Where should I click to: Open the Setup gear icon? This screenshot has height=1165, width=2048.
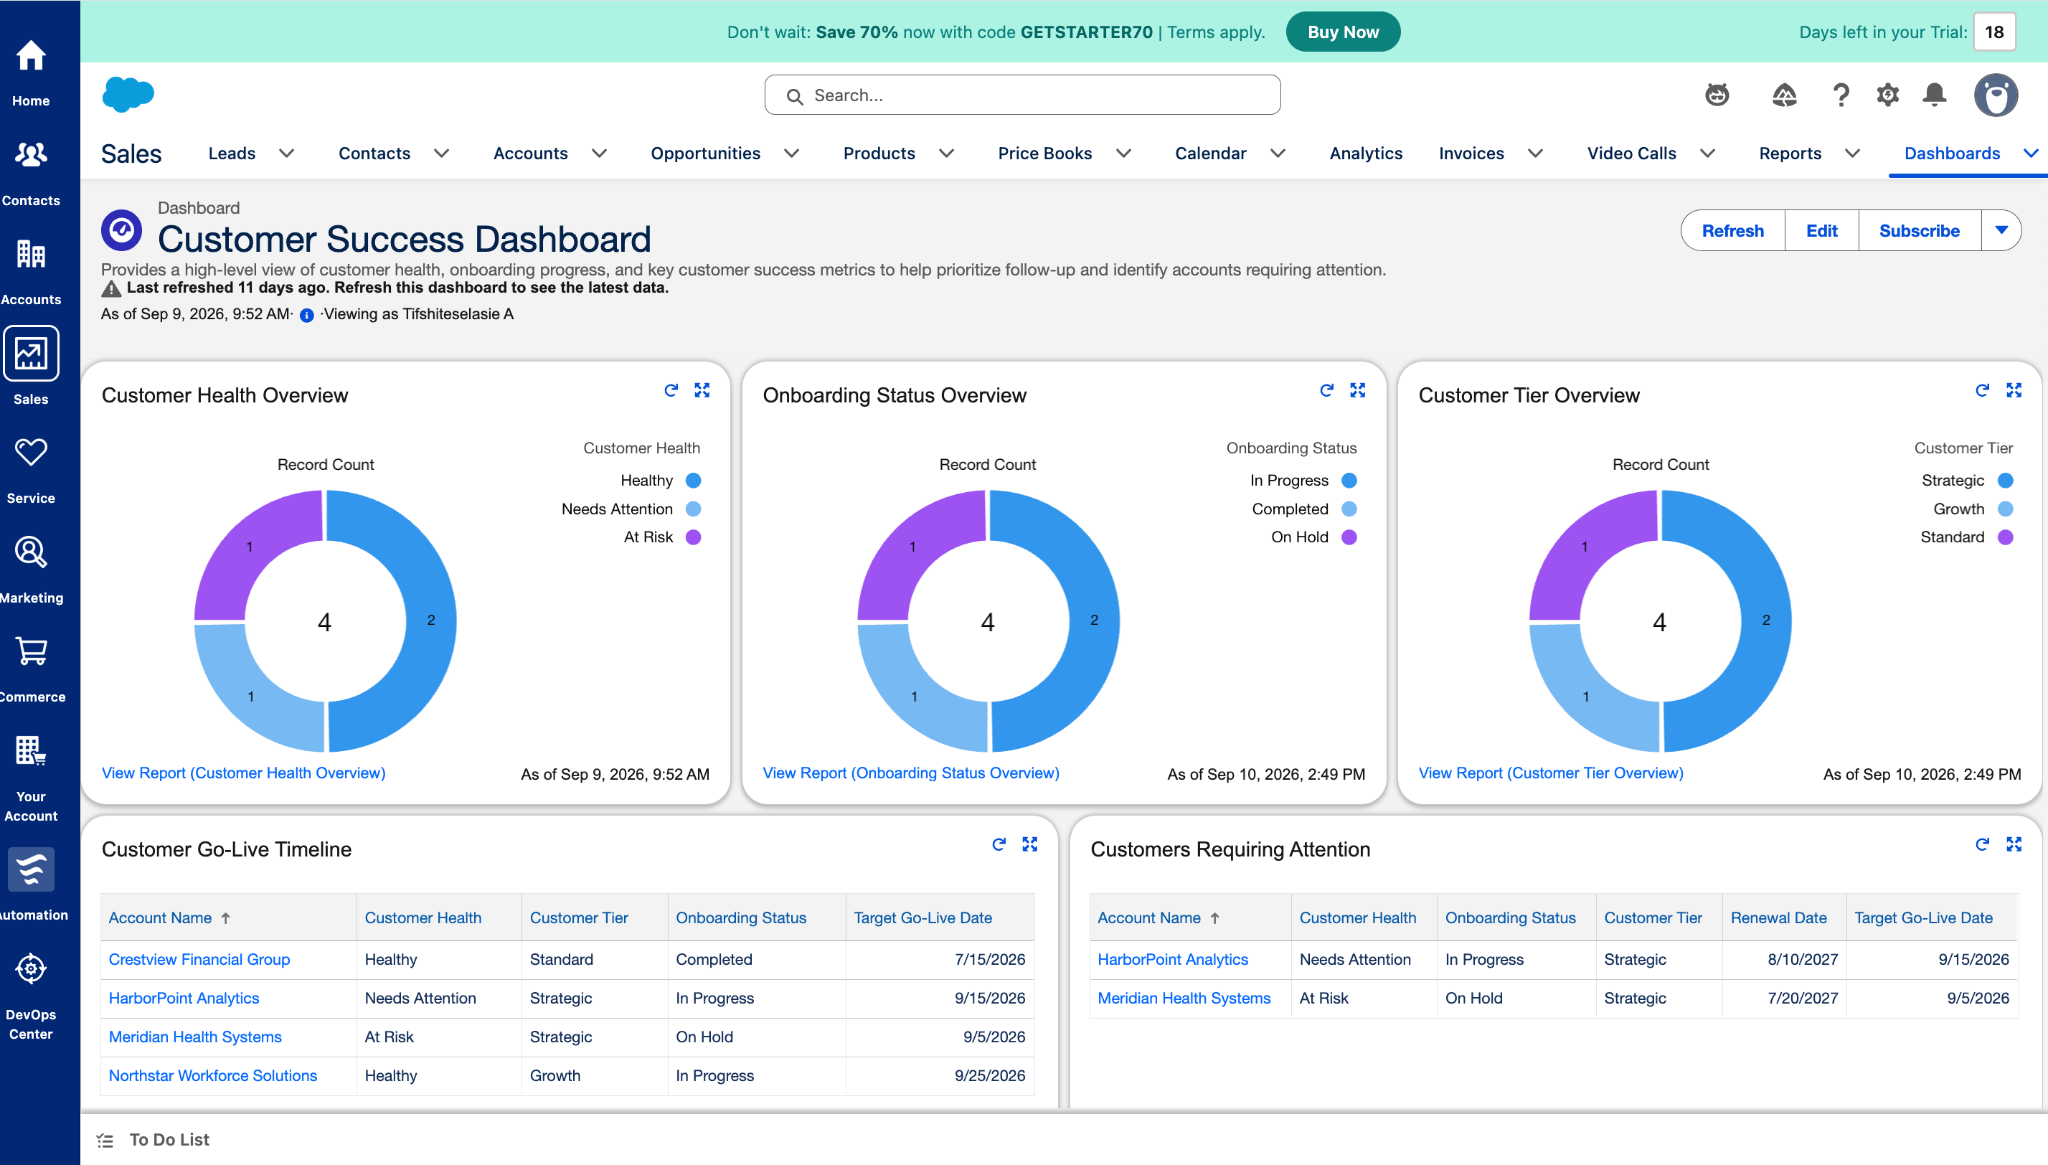click(x=1887, y=95)
